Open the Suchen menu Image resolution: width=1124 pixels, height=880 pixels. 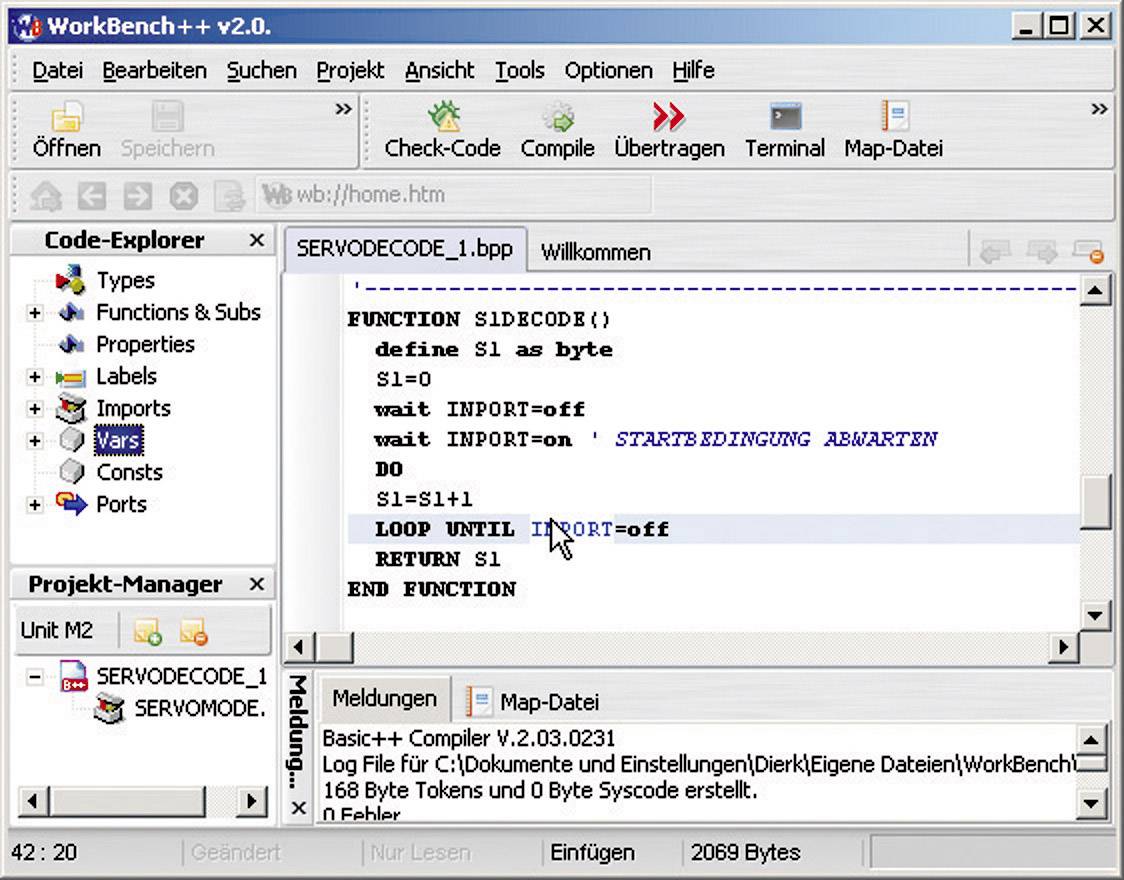pyautogui.click(x=262, y=70)
